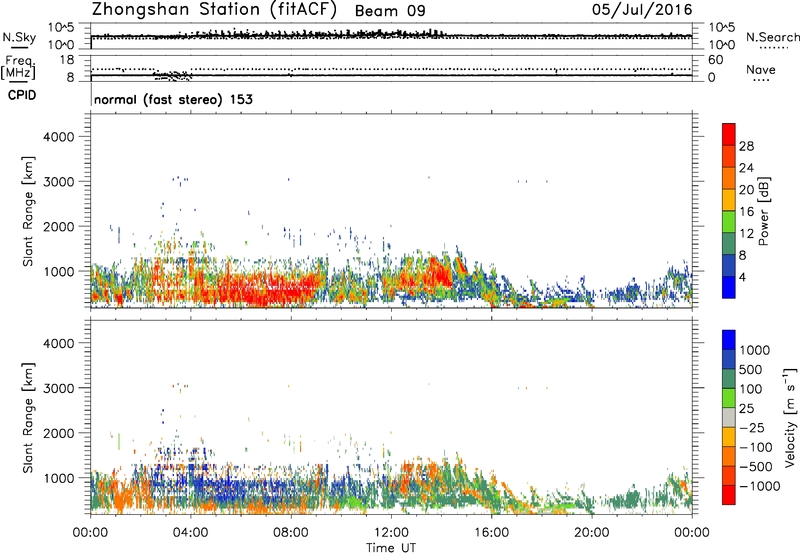Pick the gray Velocity segment between 25 and -25
The width and height of the screenshot is (800, 554).
(729, 417)
